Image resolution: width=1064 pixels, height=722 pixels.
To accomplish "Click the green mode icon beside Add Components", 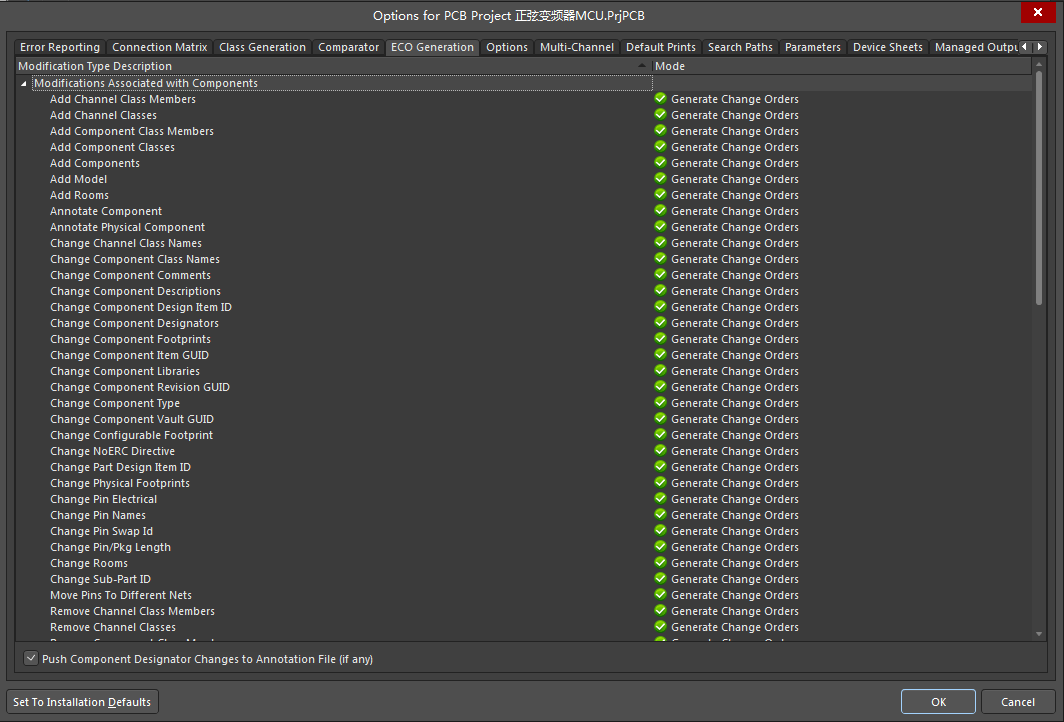I will click(x=660, y=163).
